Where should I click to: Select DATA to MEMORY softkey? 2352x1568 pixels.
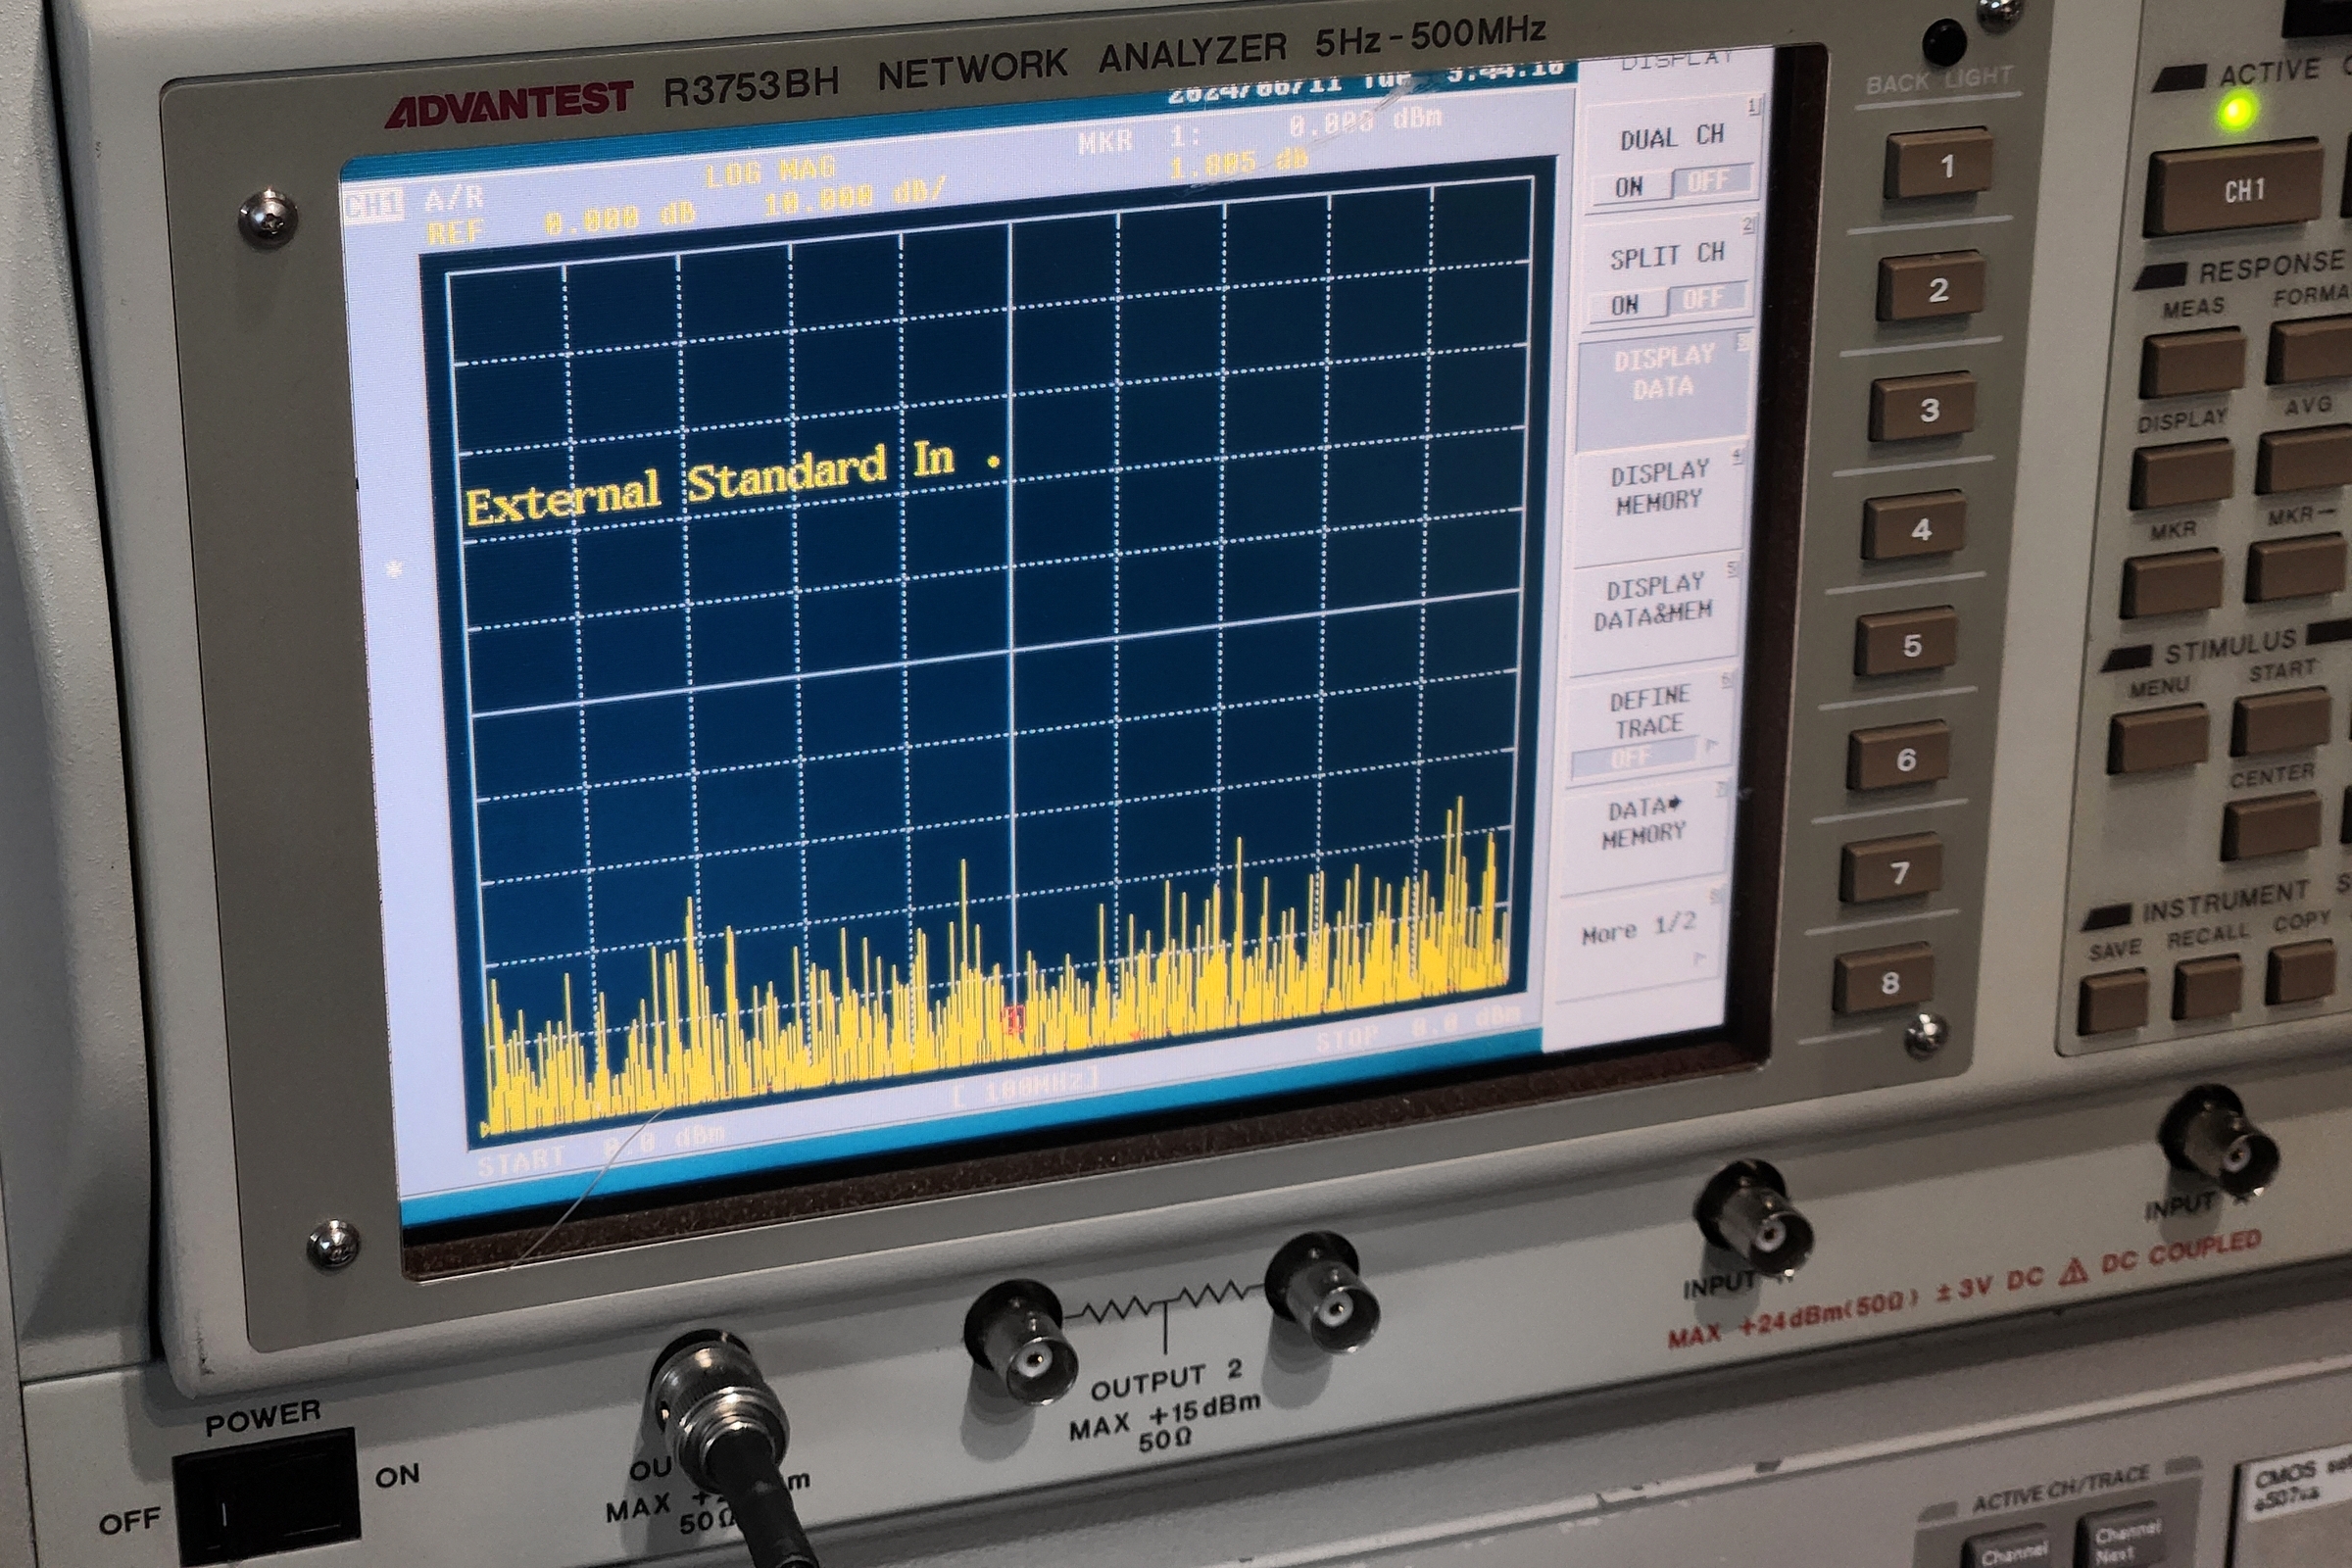click(x=1644, y=822)
